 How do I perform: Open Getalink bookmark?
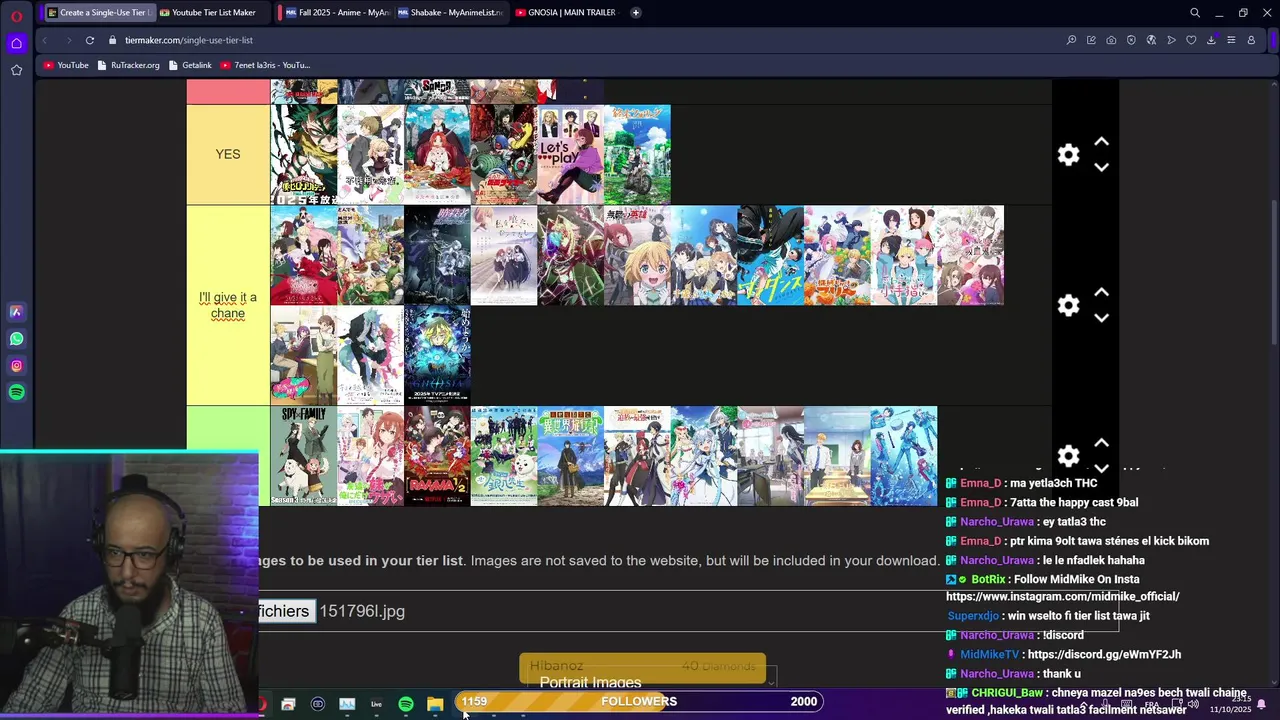(191, 65)
